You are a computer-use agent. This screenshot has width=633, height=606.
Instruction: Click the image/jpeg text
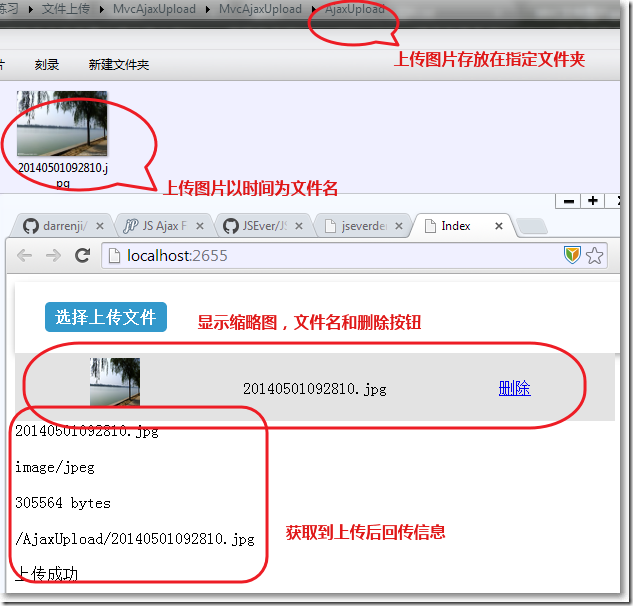click(55, 468)
